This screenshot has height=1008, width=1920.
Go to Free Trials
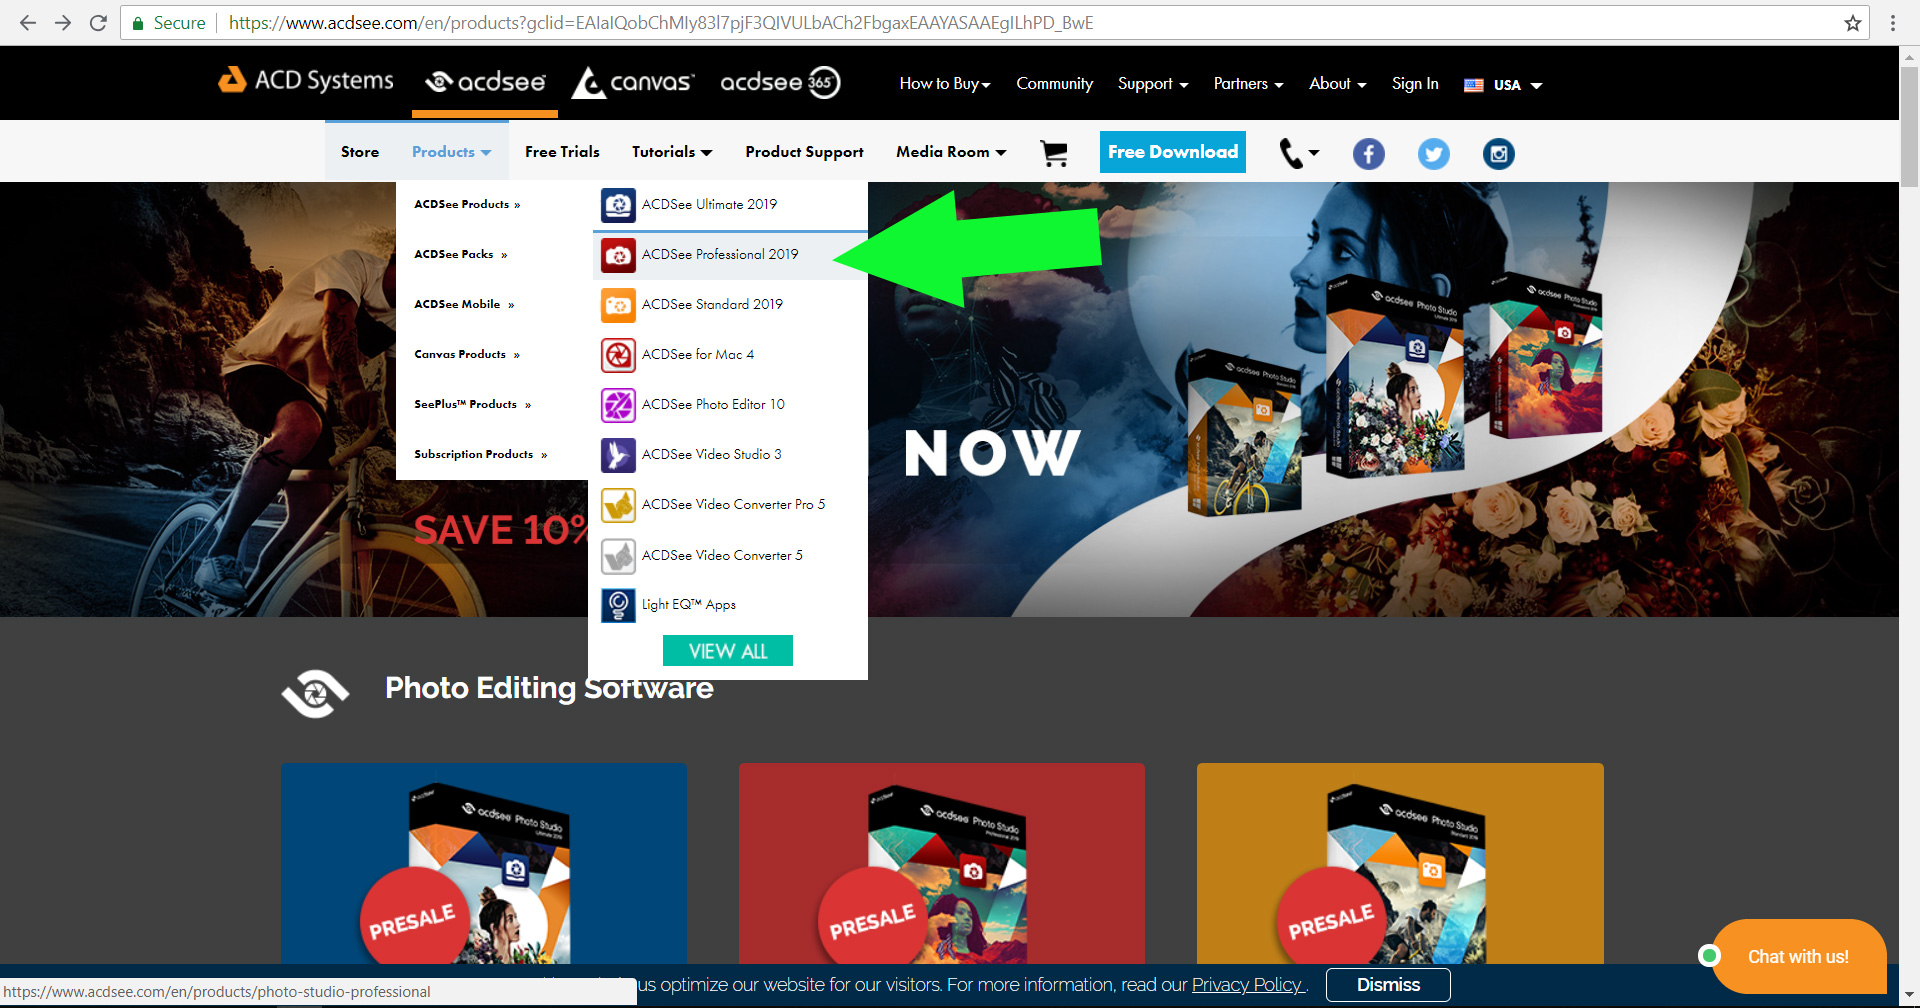(562, 152)
